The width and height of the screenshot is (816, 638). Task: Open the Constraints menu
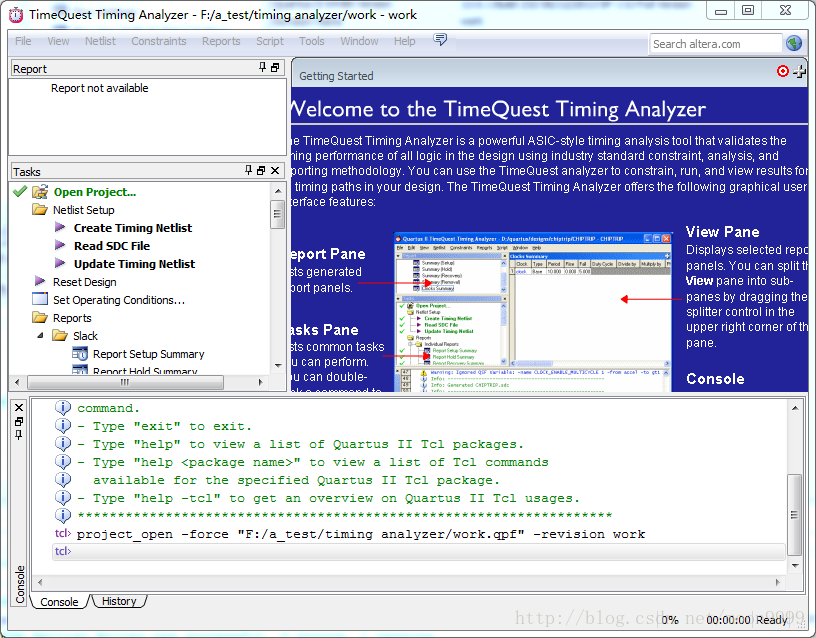158,41
